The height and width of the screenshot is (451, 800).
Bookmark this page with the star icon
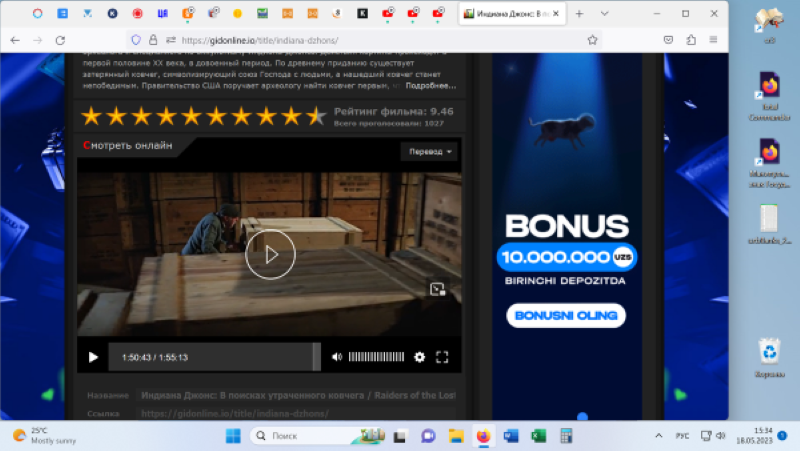click(x=593, y=40)
